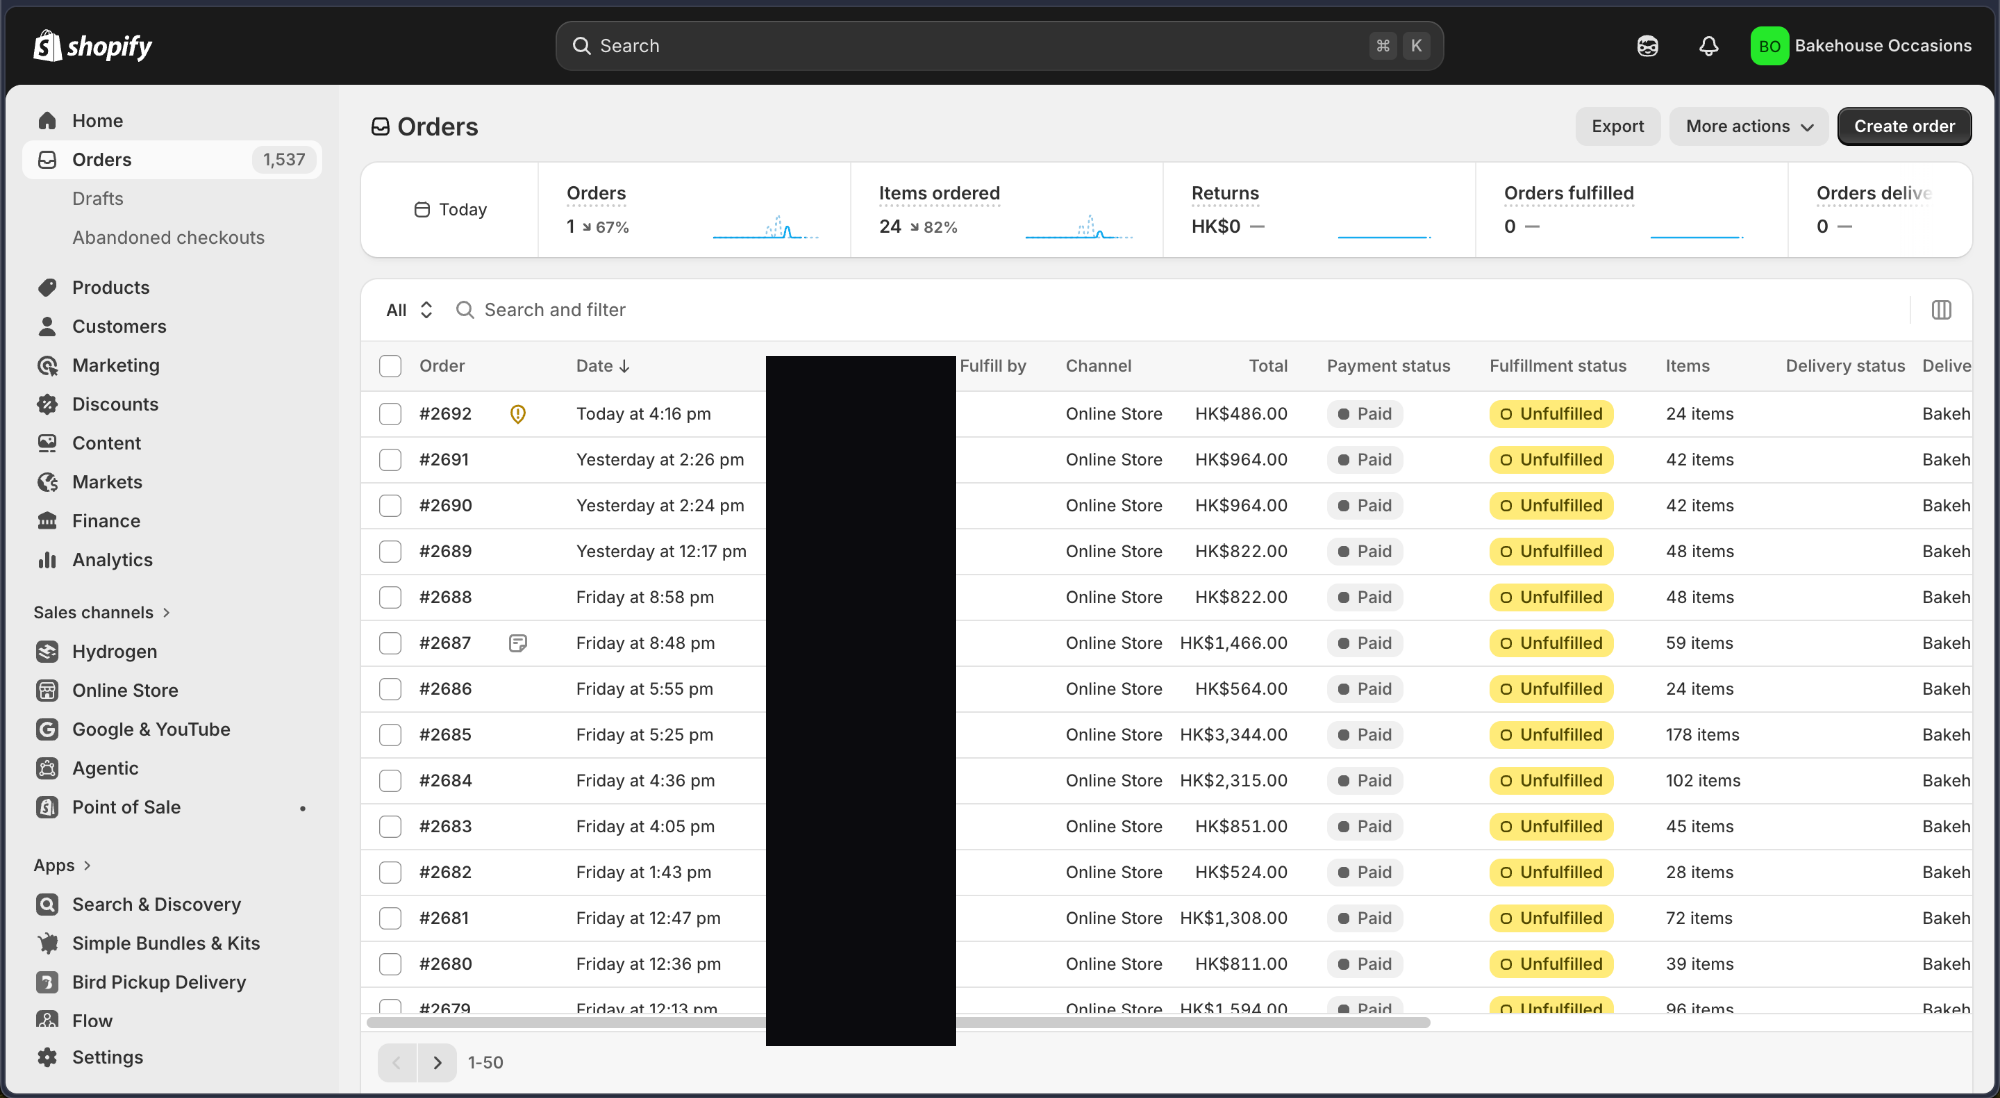Select the checkbox for order #2681
Viewport: 2000px width, 1098px height.
click(390, 918)
